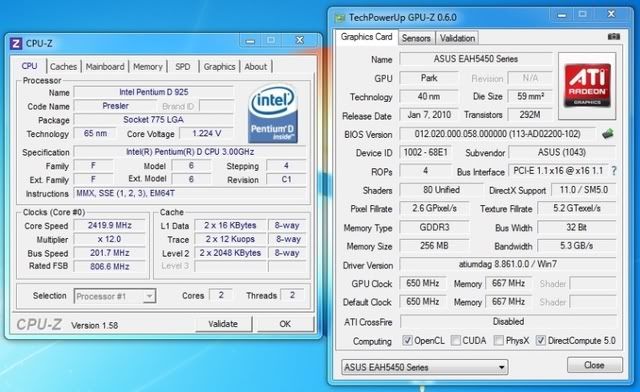Click the Close button in GPU-Z
The width and height of the screenshot is (640, 392).
pos(595,365)
